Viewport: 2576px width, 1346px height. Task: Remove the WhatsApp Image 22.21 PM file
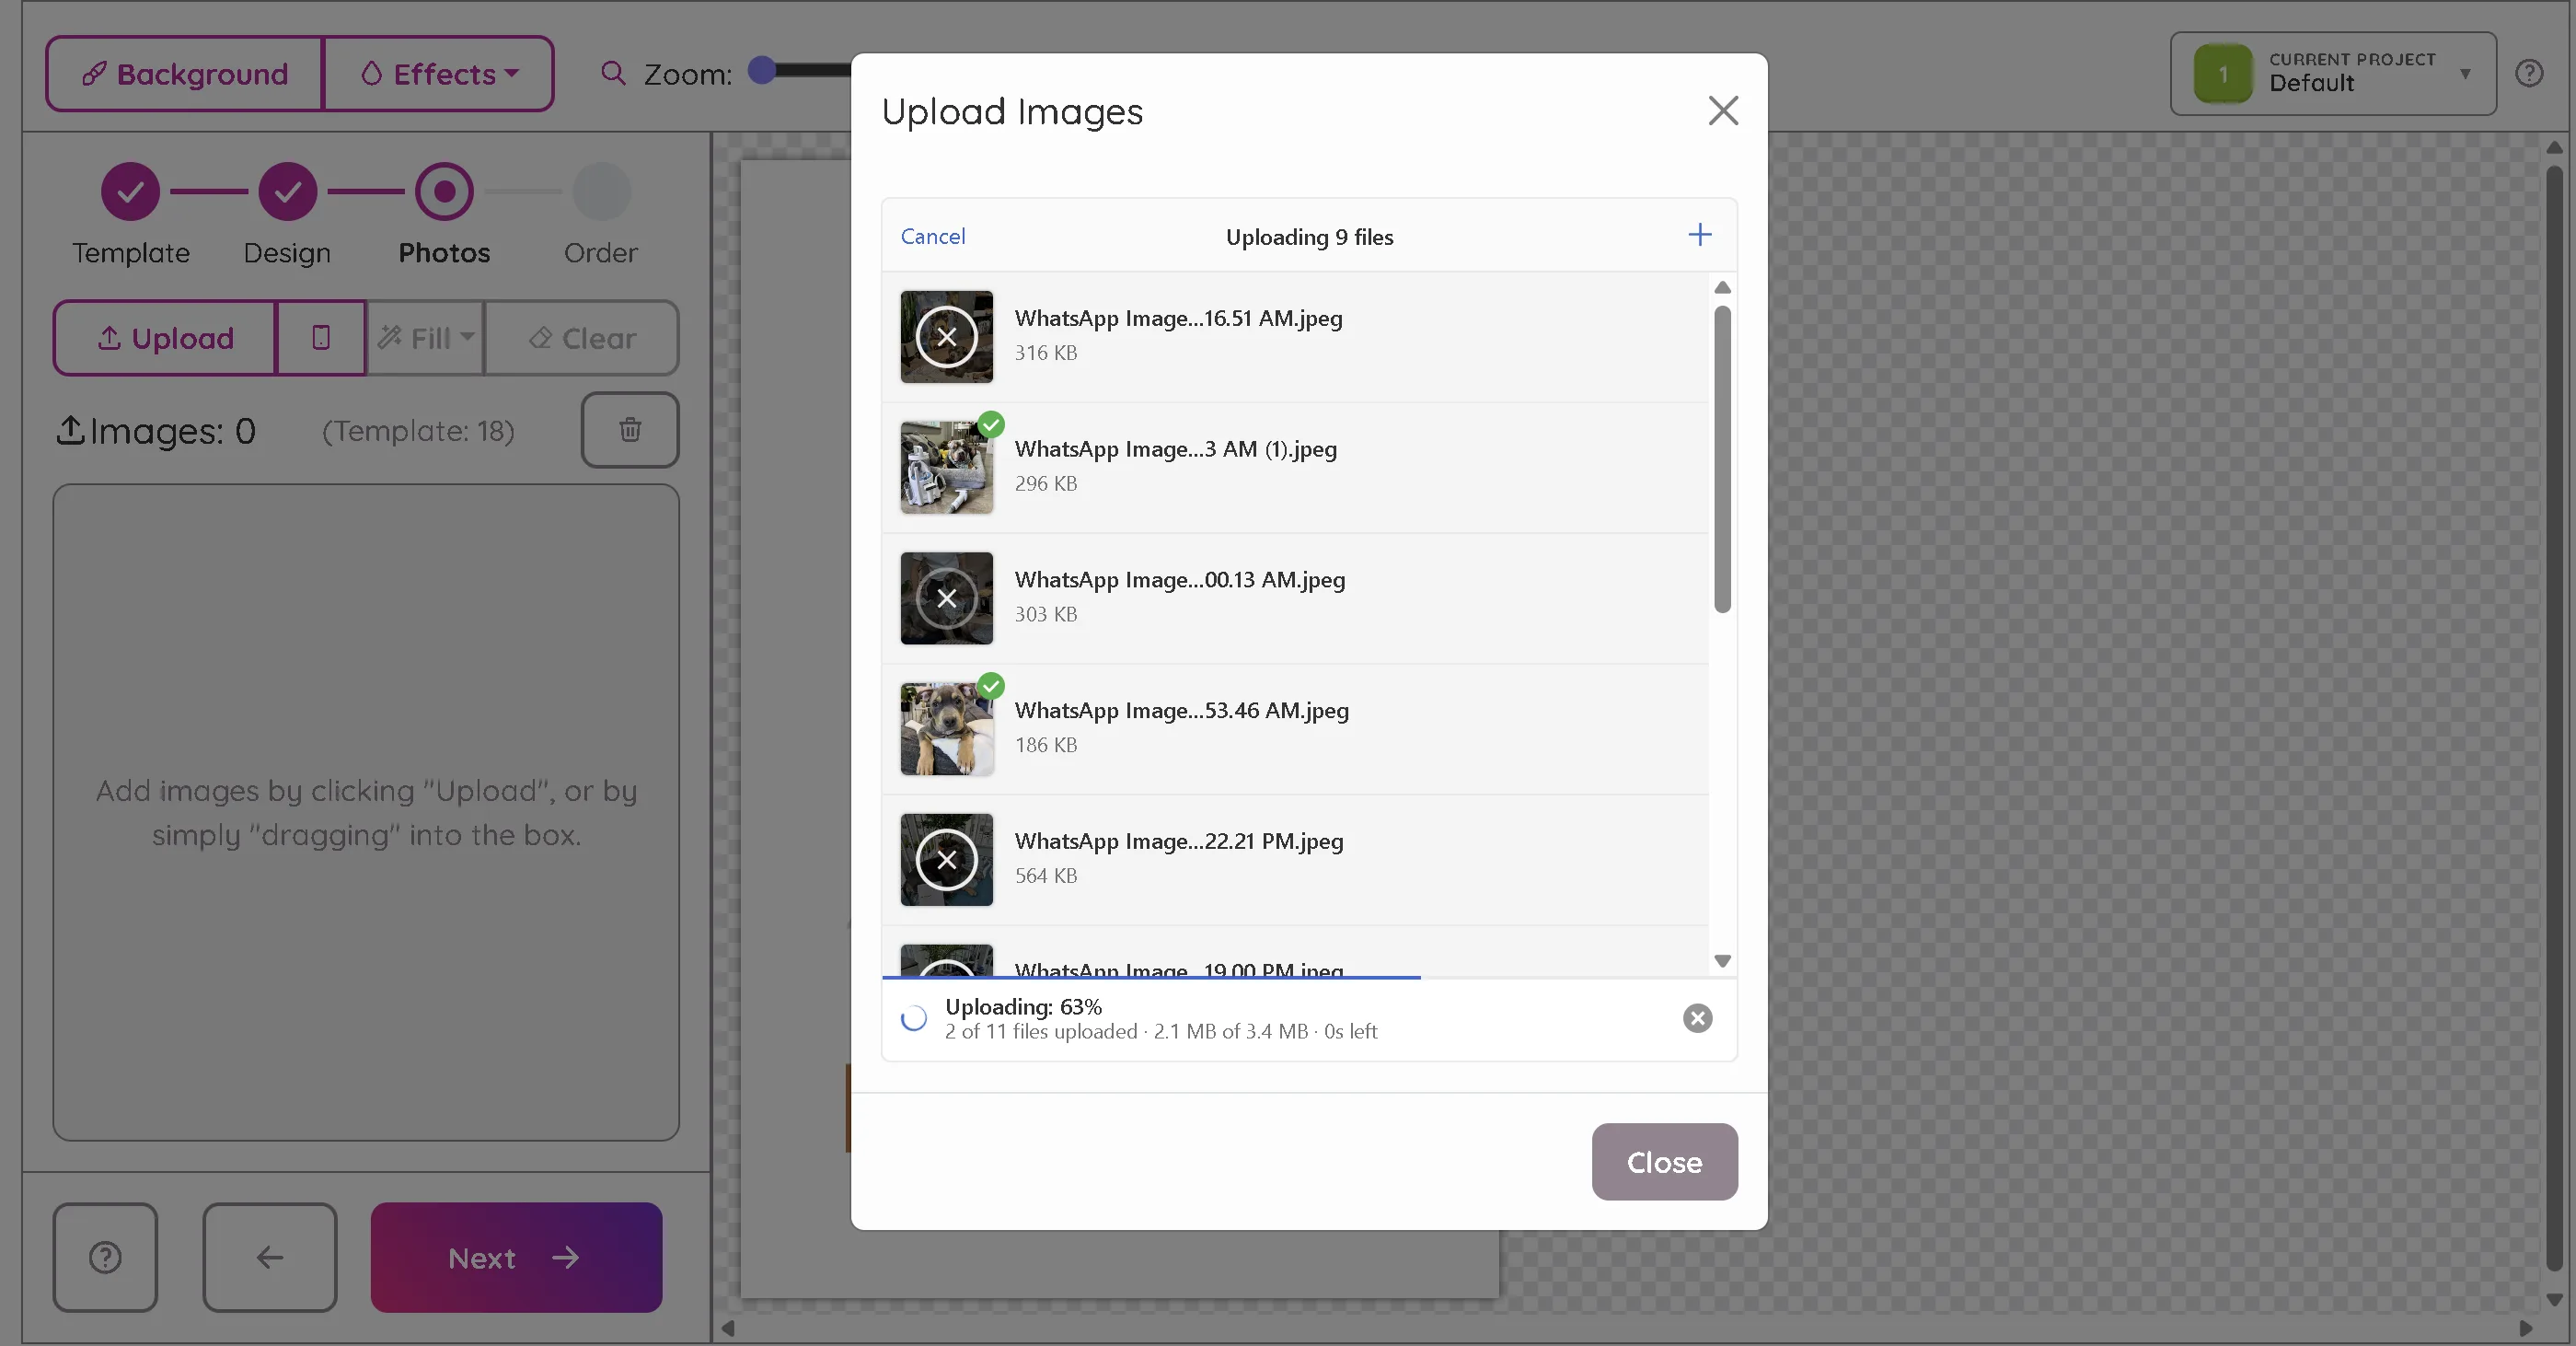tap(946, 860)
